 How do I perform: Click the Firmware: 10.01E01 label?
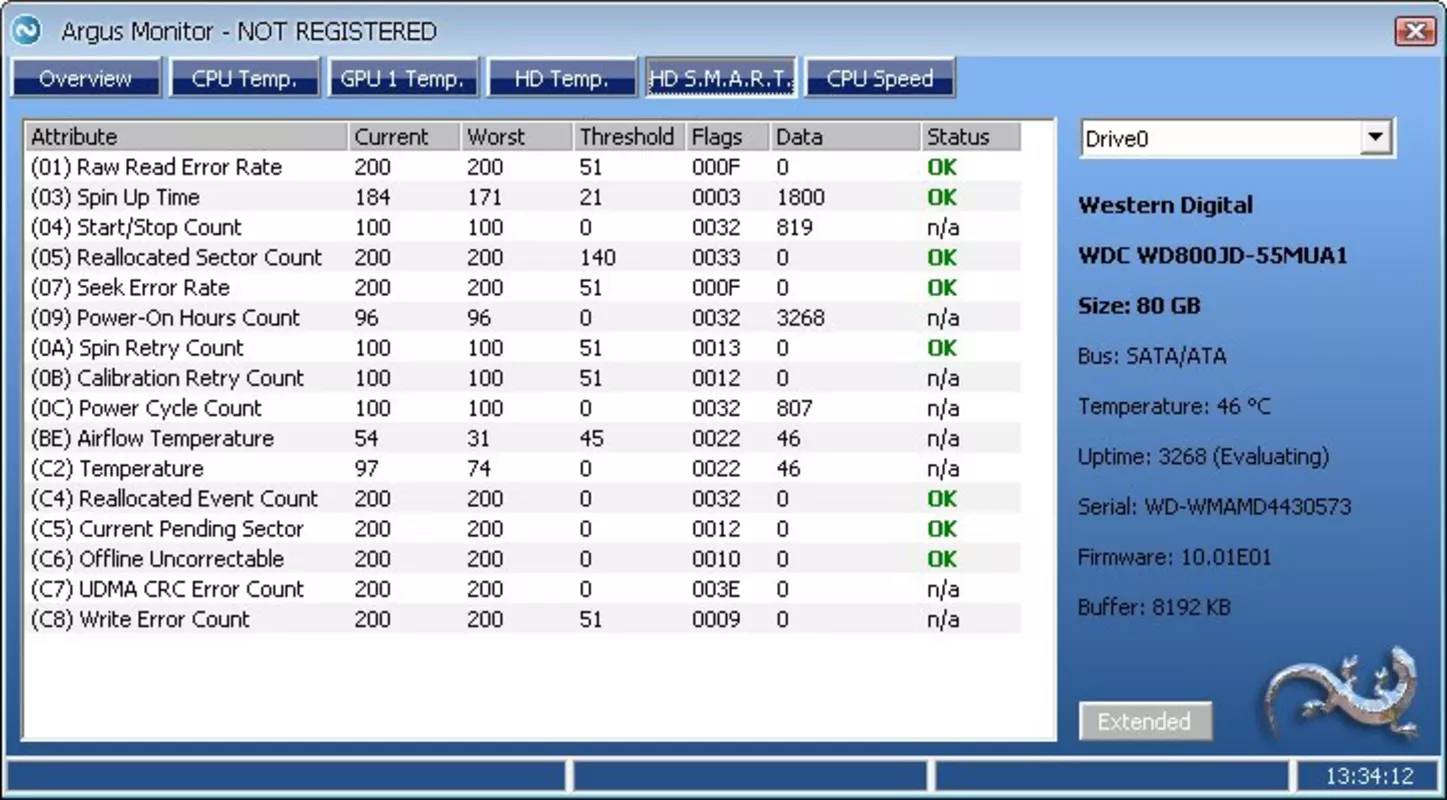(1175, 557)
